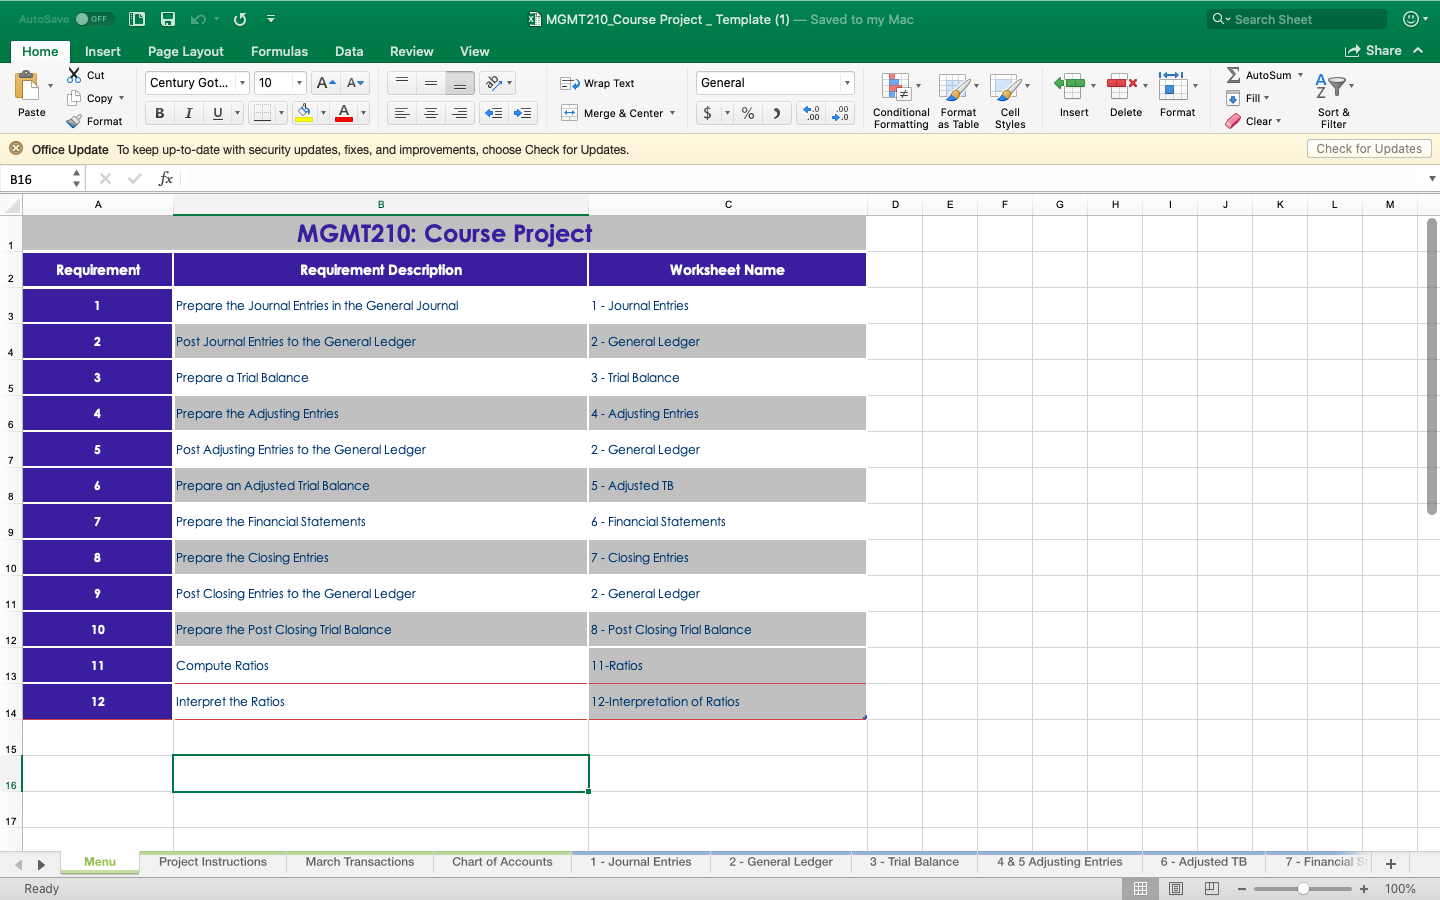Open the font size dropdown

[x=299, y=83]
